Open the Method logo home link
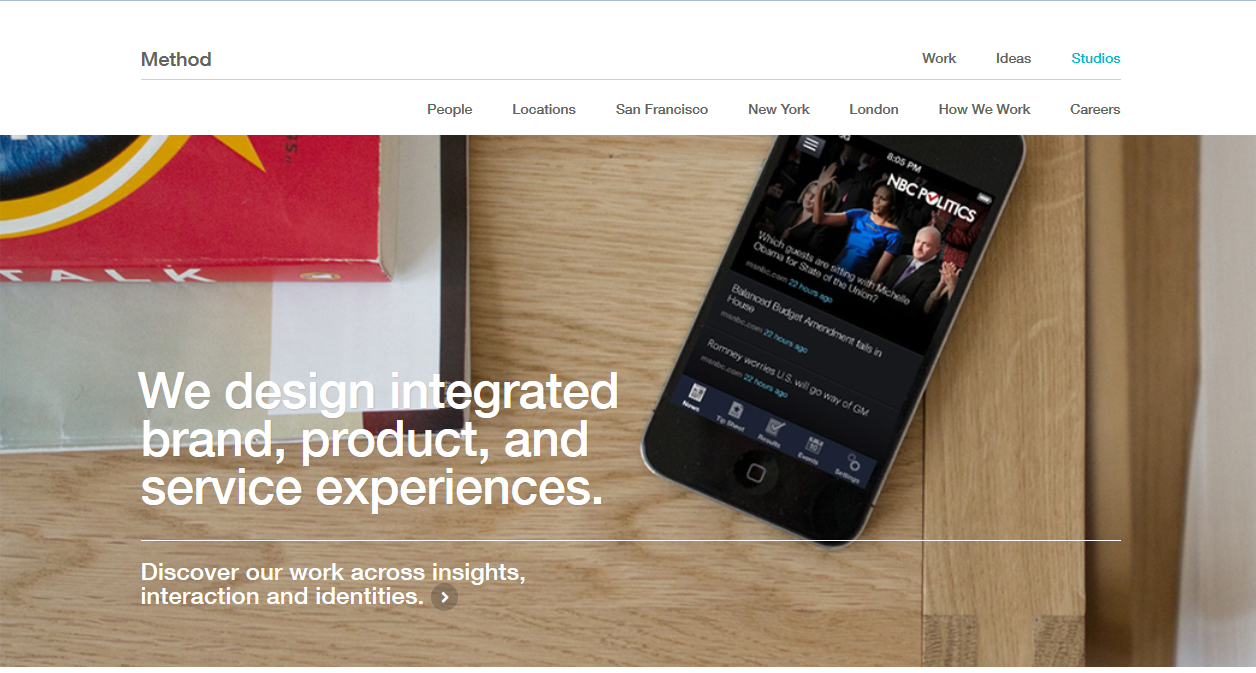This screenshot has width=1256, height=673. (x=176, y=59)
